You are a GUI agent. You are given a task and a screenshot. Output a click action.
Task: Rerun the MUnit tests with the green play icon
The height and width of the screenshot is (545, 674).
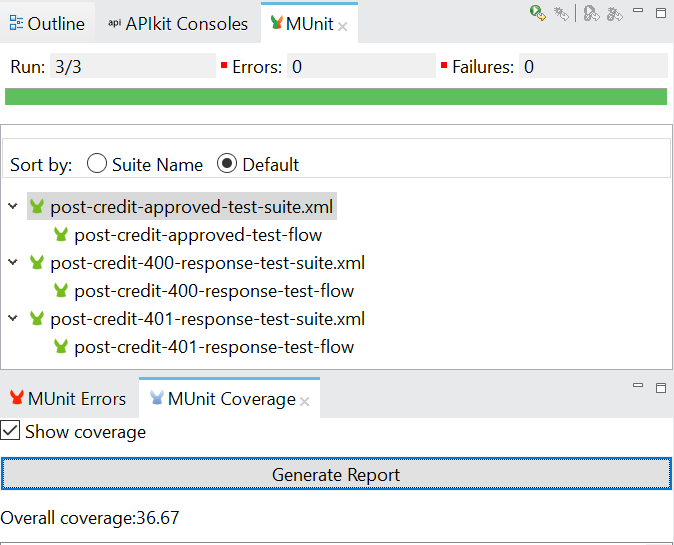[x=537, y=13]
